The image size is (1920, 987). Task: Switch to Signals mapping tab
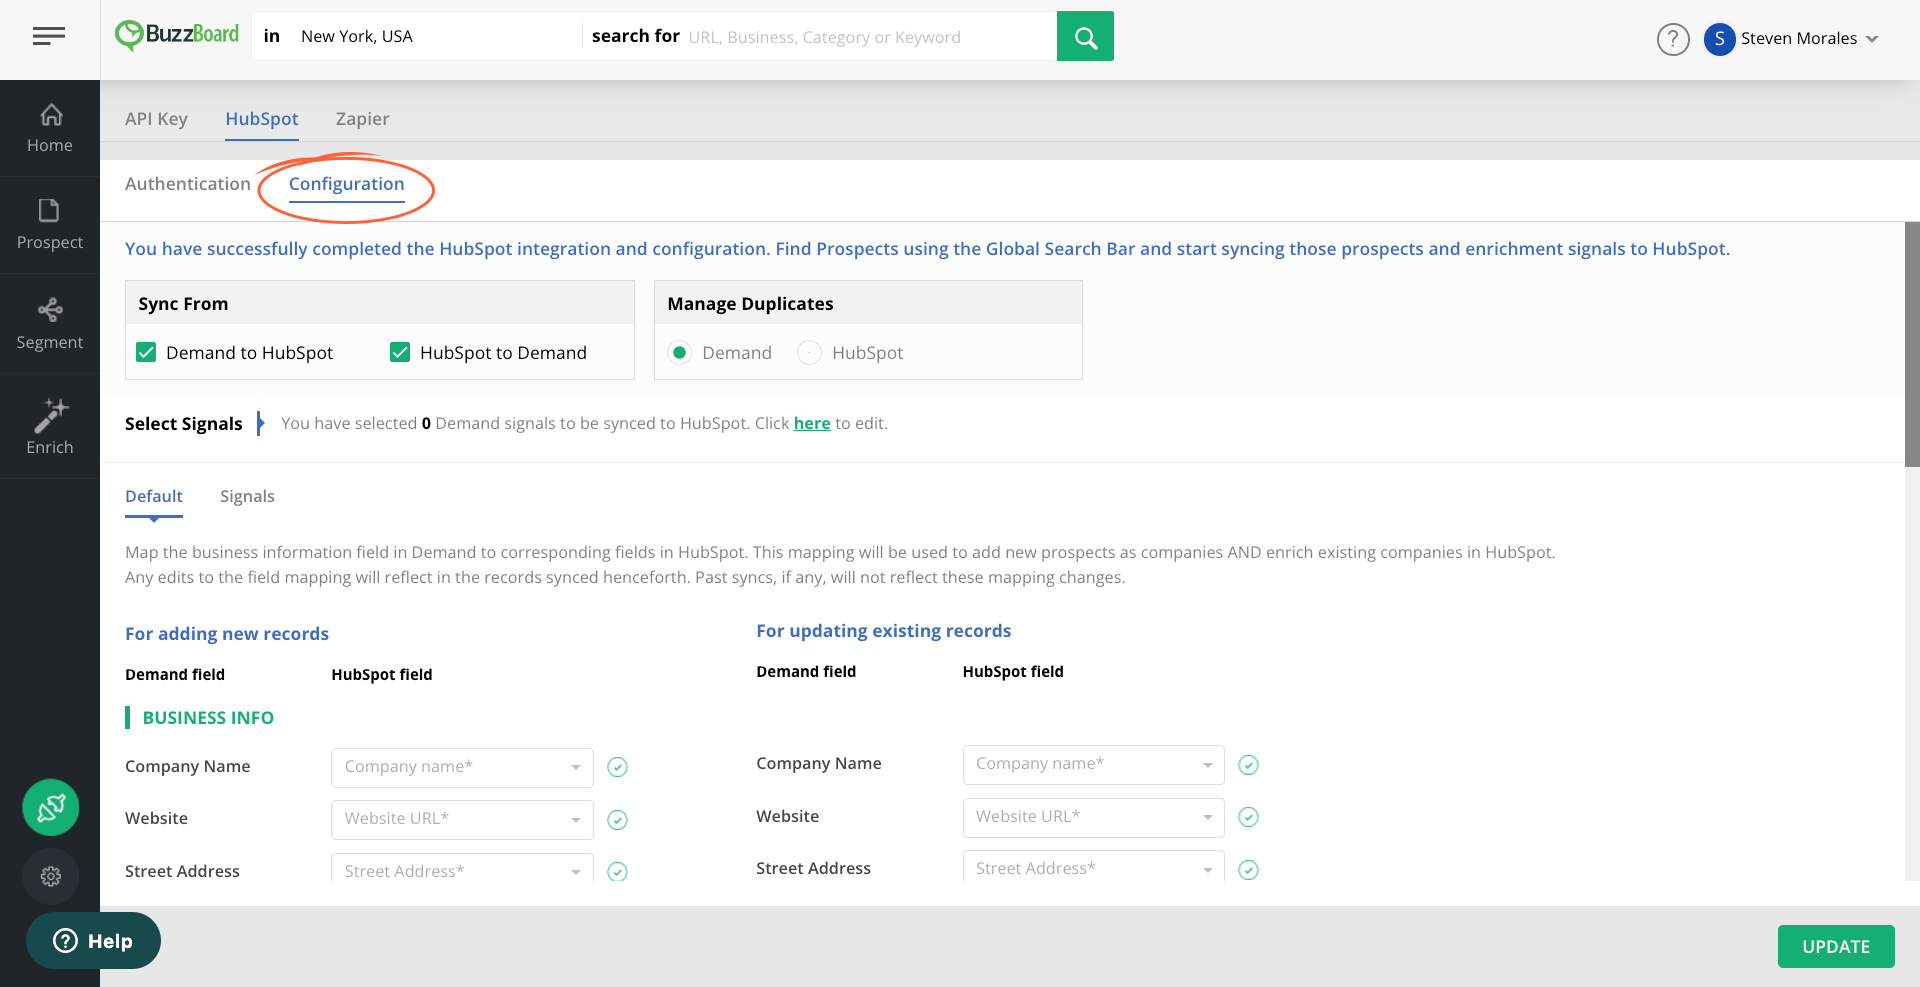[x=247, y=496]
